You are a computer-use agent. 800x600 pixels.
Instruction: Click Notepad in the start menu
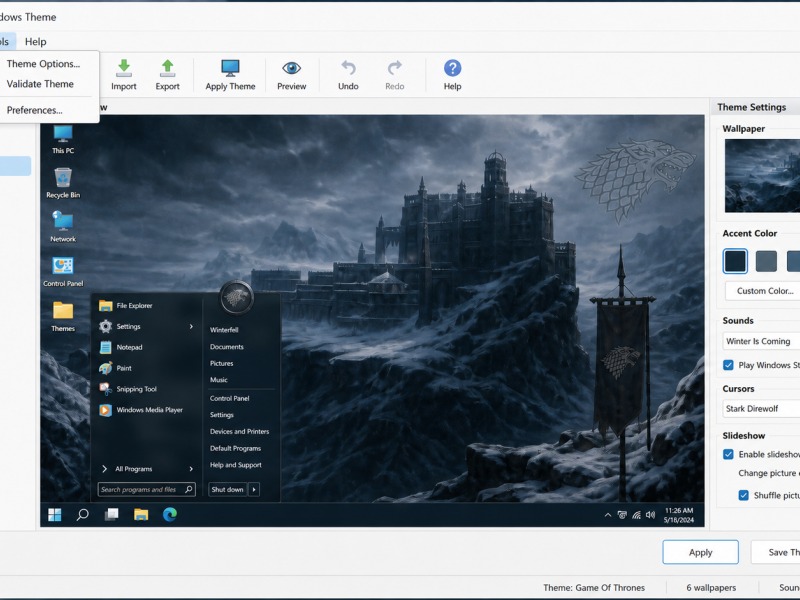click(x=129, y=347)
